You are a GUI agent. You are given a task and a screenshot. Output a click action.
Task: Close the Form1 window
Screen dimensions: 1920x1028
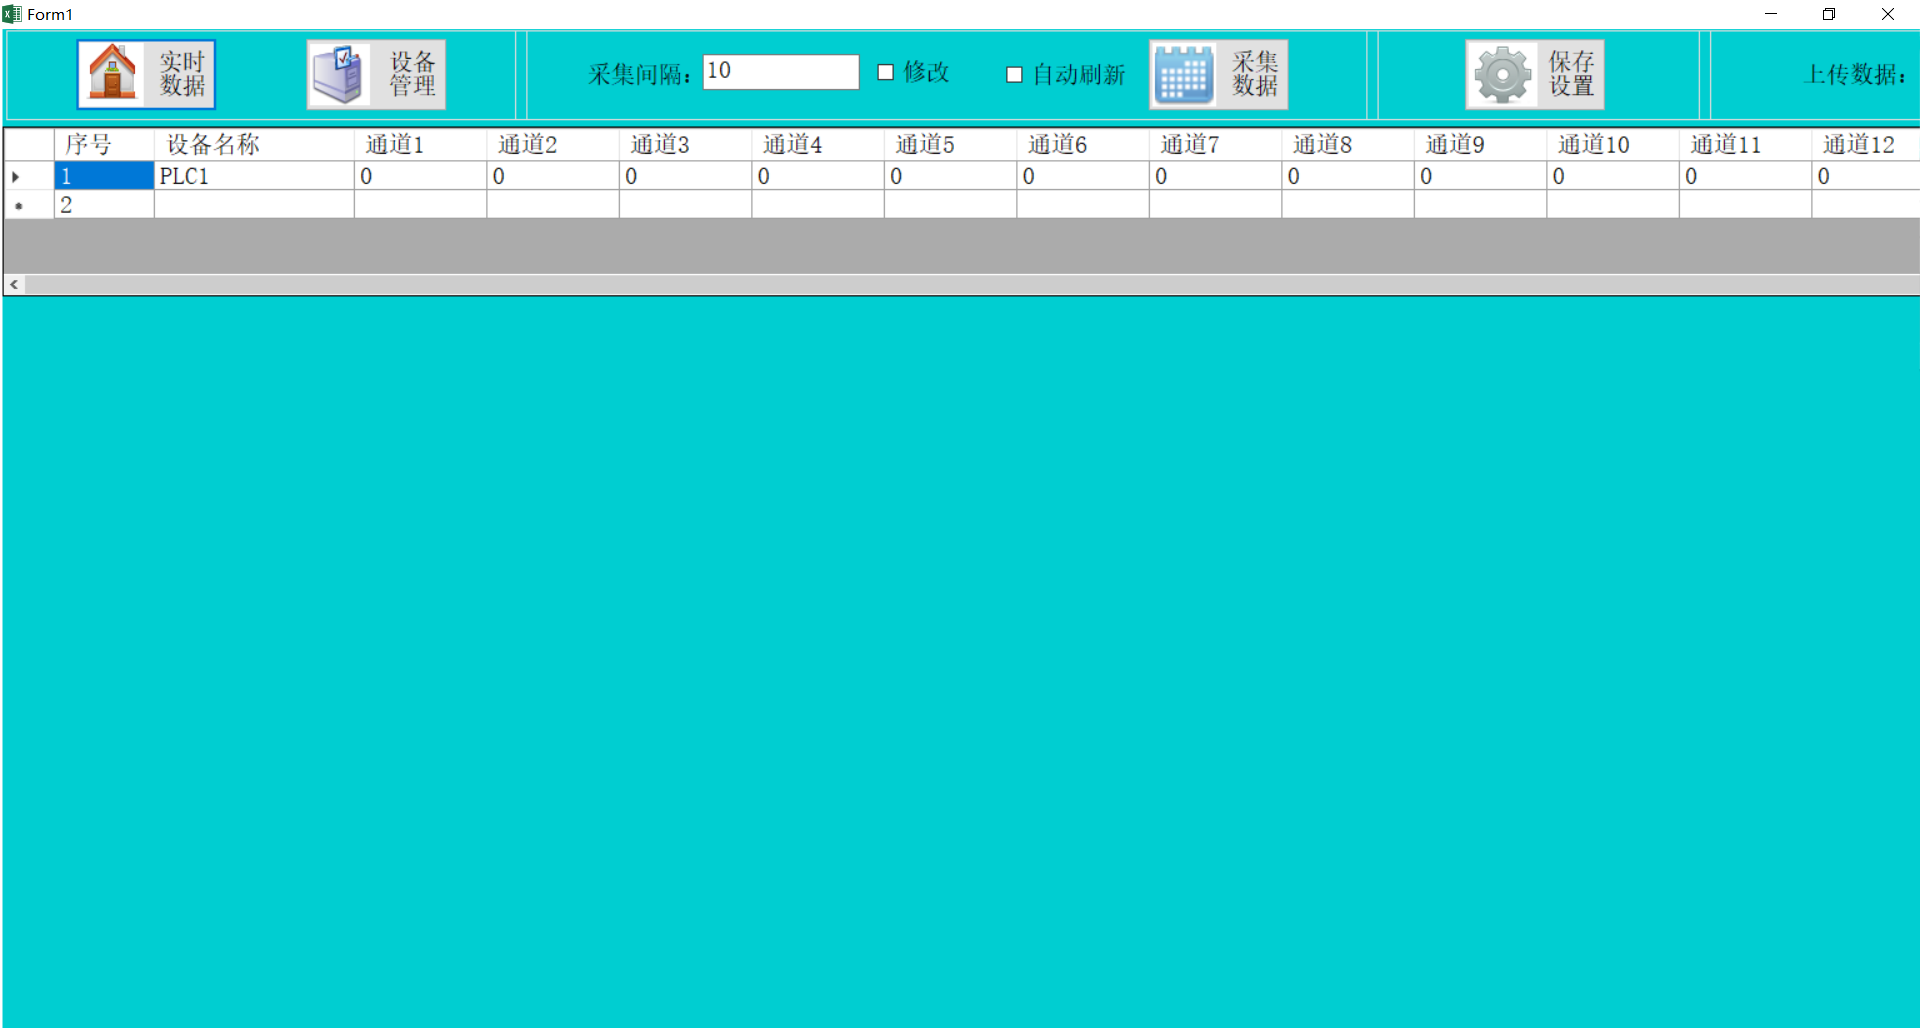tap(1888, 14)
